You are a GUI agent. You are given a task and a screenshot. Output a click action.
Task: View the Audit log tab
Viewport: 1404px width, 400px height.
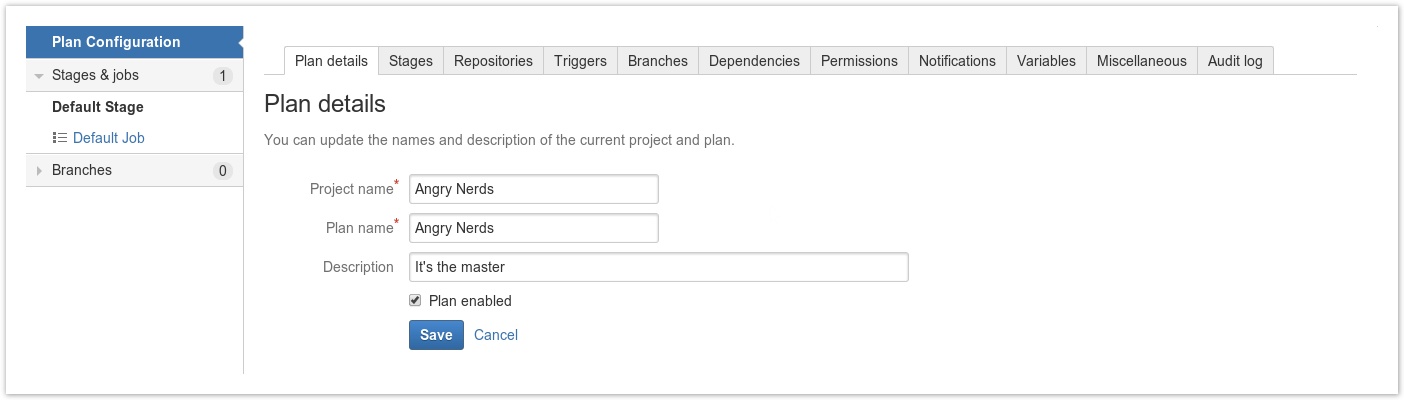[x=1235, y=61]
